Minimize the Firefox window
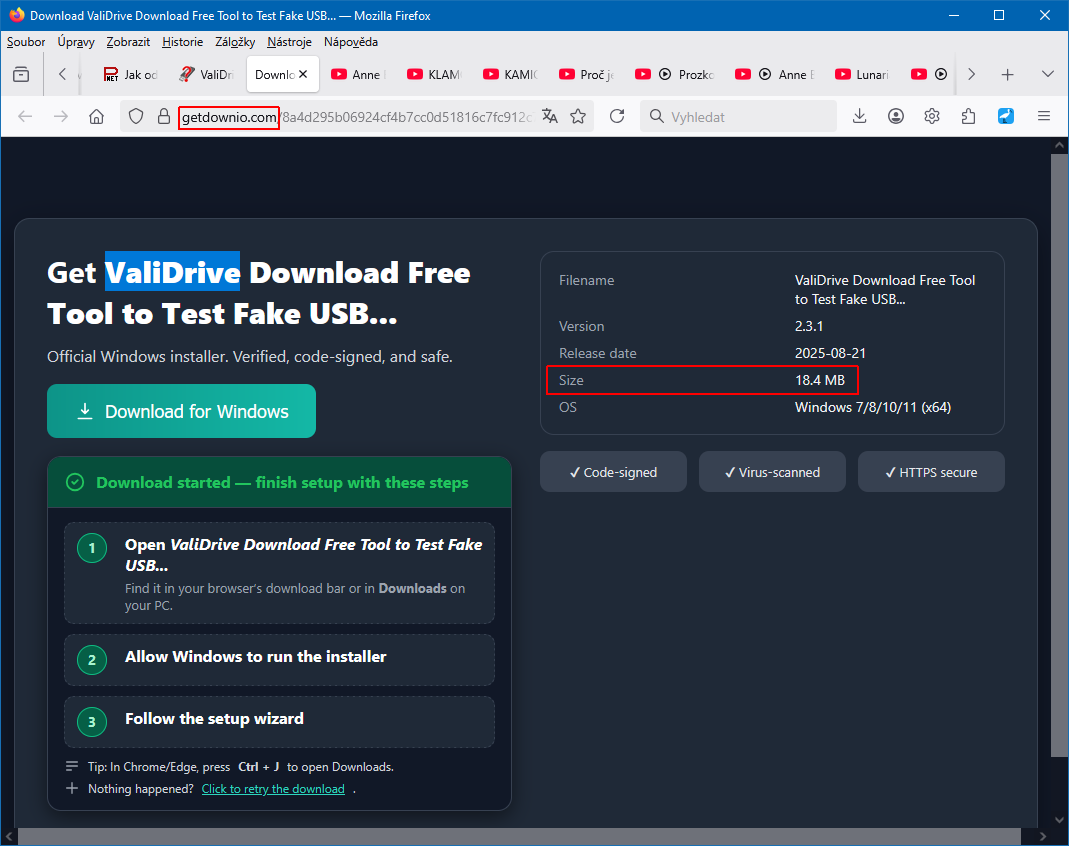Viewport: 1069px width, 846px height. pos(954,15)
